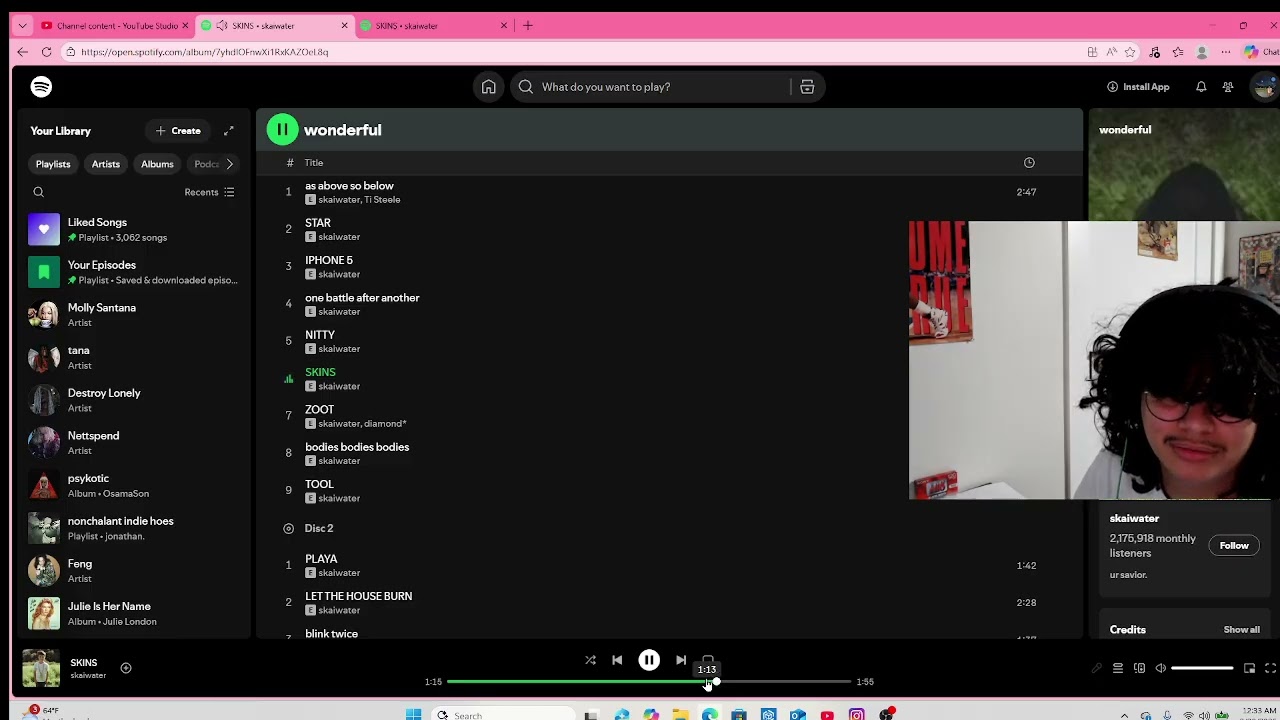Open the miniplayer icon
Screen dimensions: 1280x720
(x=1249, y=668)
